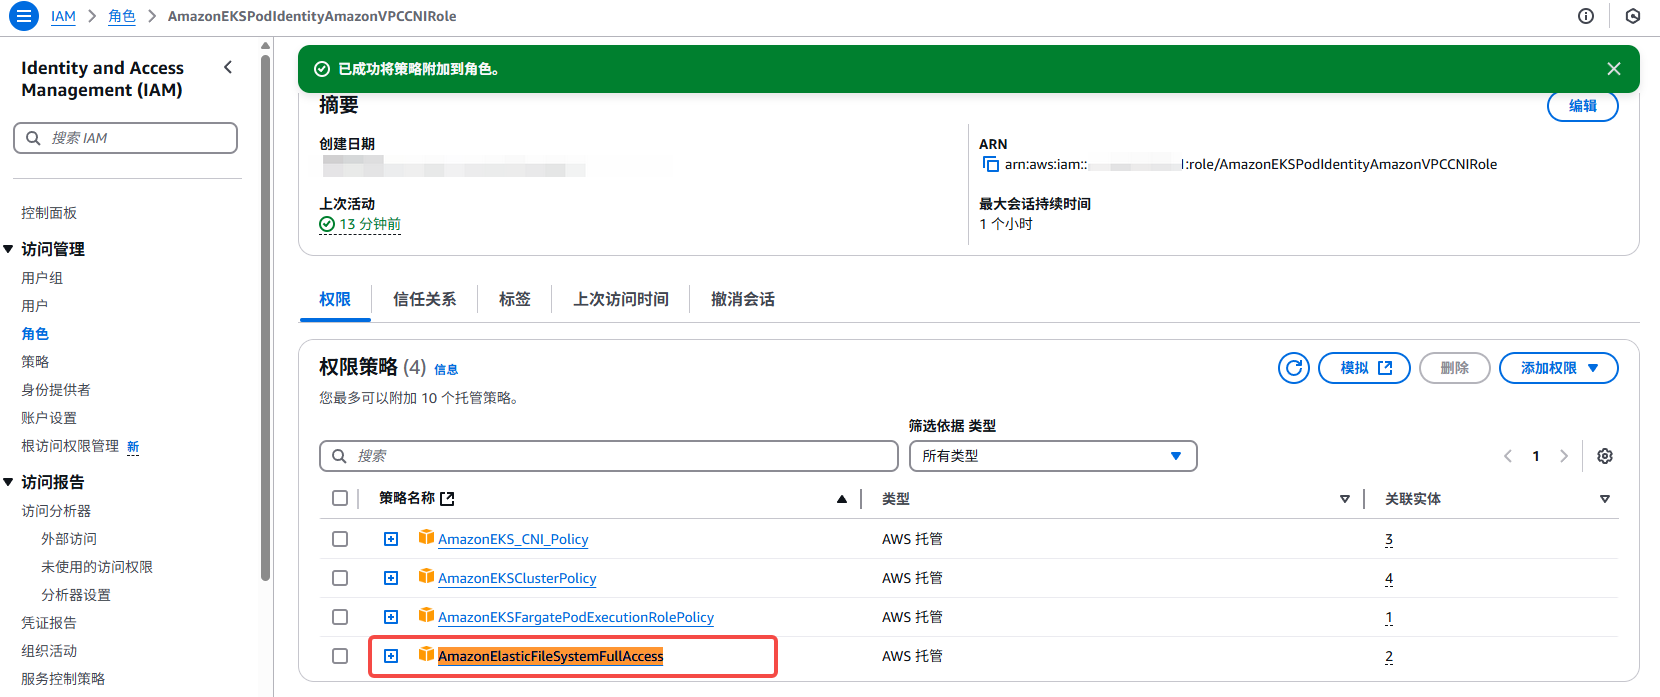Focus the policy 搜索 input field
1660x697 pixels.
coord(609,456)
